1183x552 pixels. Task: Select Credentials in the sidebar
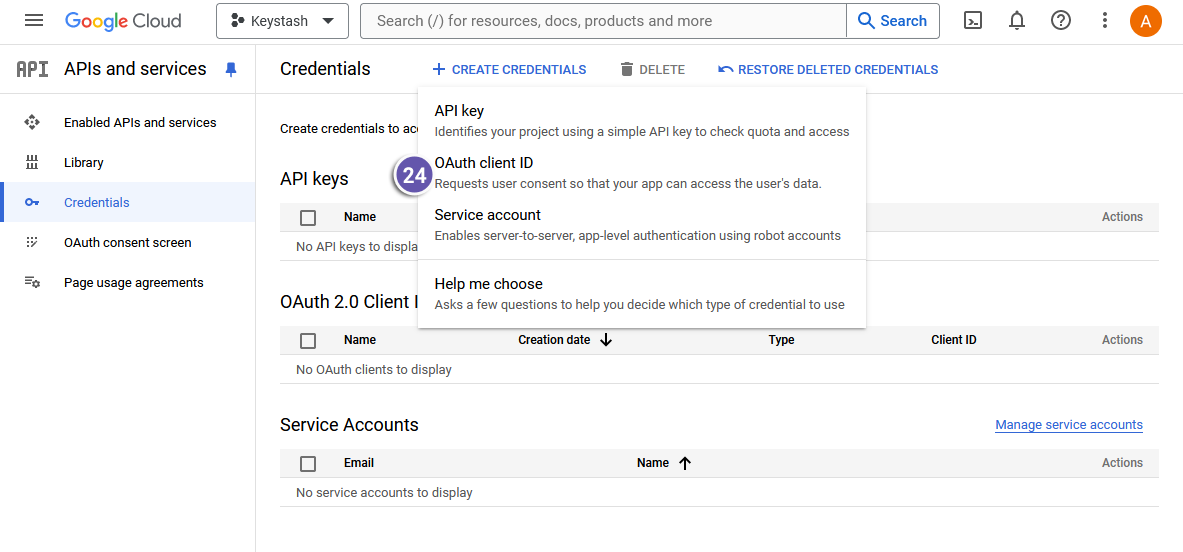pos(128,202)
